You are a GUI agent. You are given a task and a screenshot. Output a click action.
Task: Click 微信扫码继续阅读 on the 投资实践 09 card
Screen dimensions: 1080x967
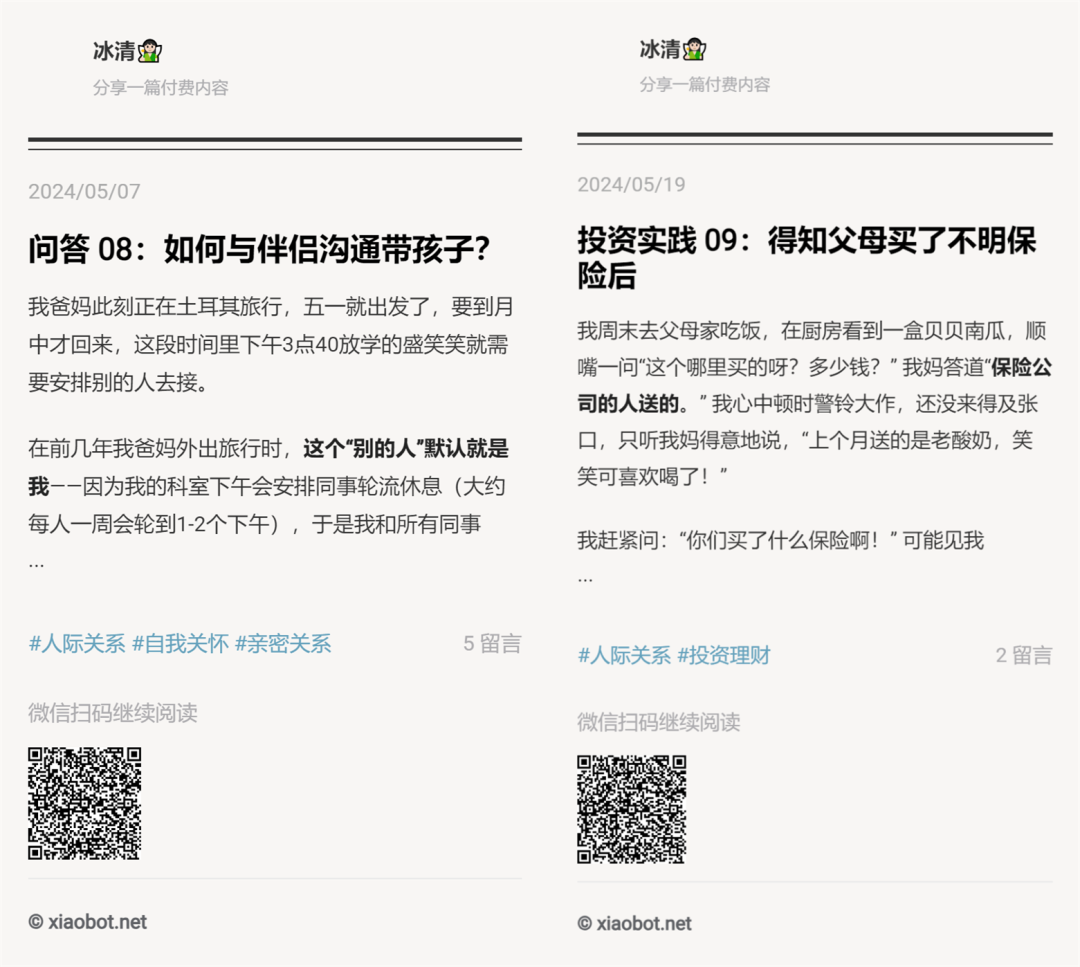coord(658,722)
